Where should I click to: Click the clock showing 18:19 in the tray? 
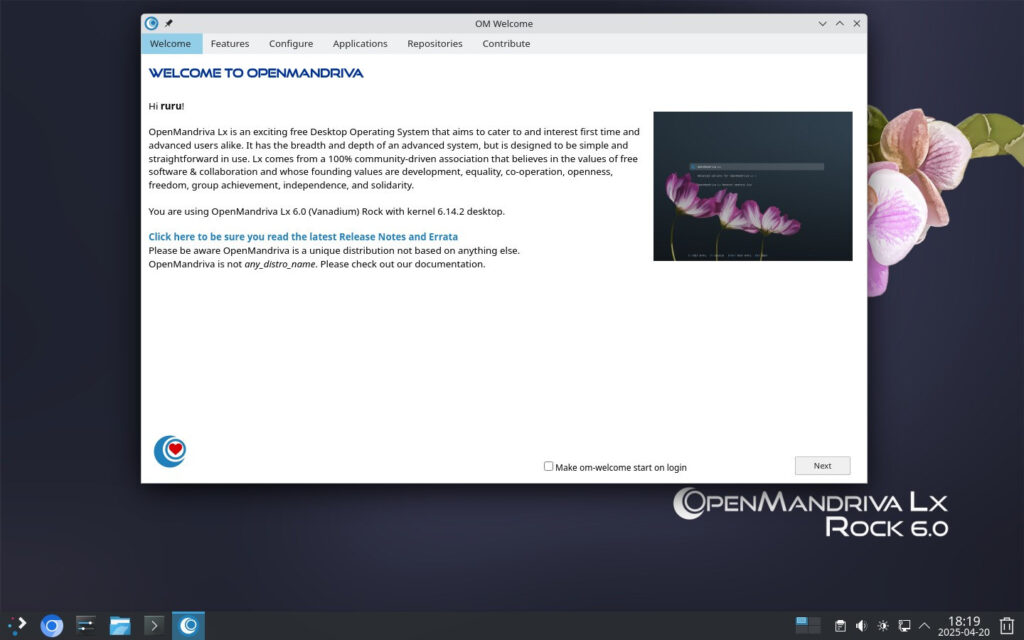tap(963, 625)
